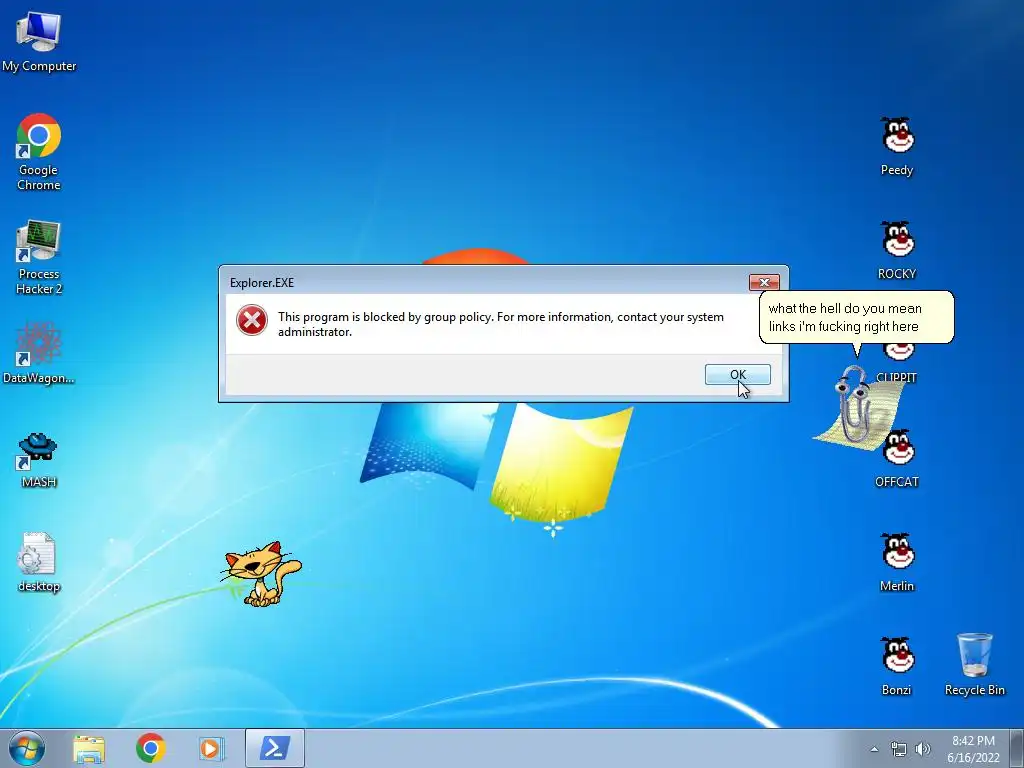Select the ROCKY agent icon
The image size is (1024, 768).
[x=897, y=251]
